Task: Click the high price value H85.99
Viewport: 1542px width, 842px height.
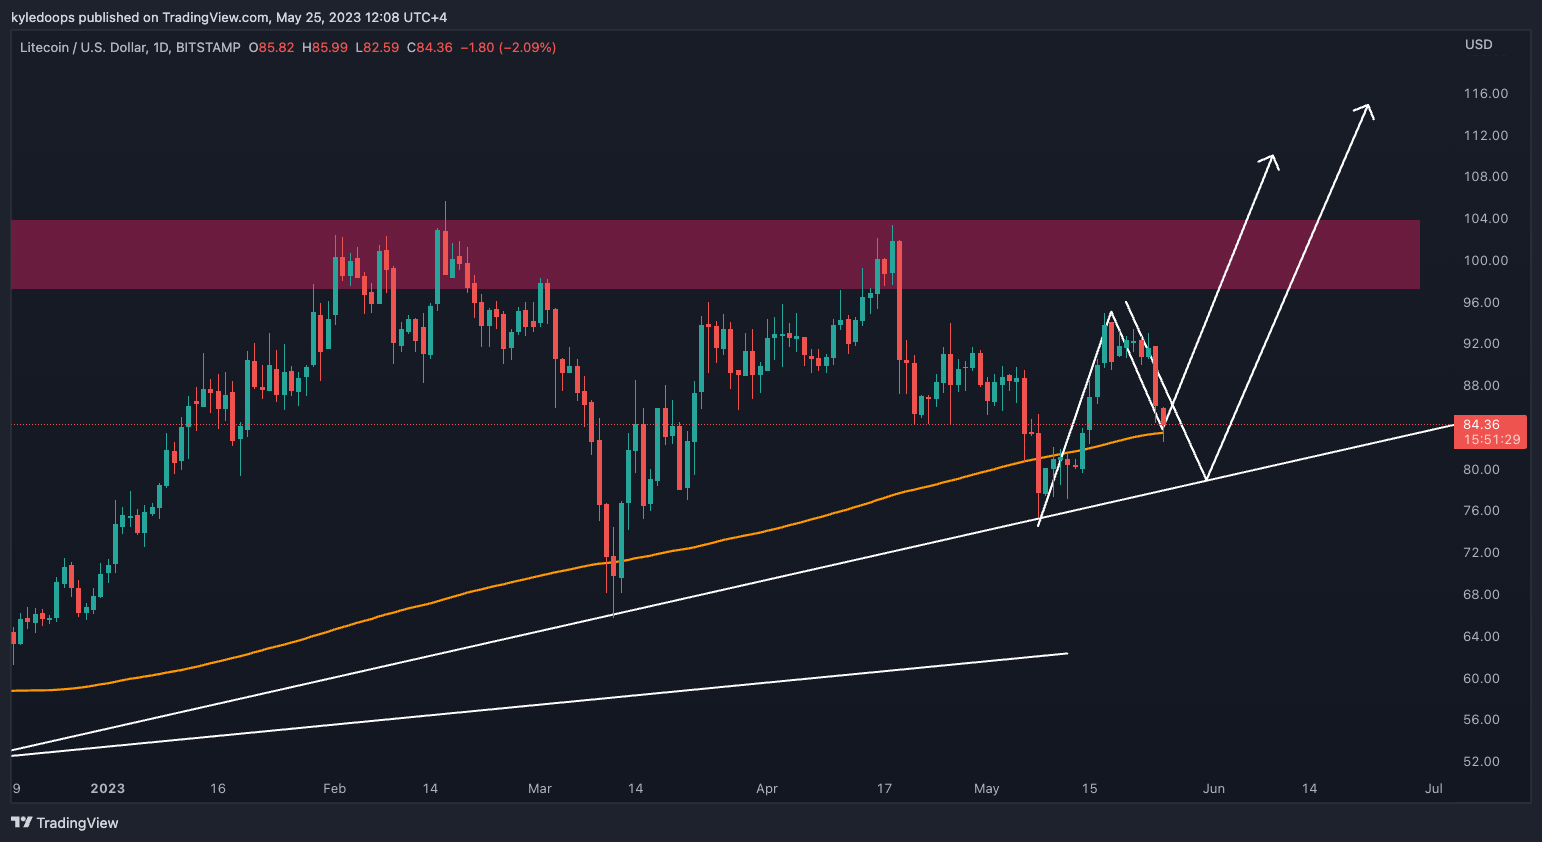Action: coord(325,47)
